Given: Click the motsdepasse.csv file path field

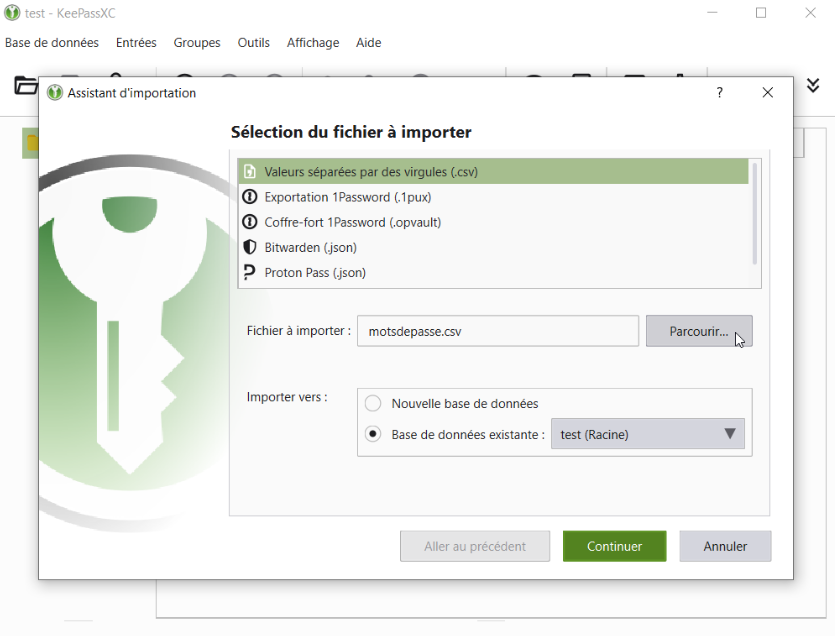Looking at the screenshot, I should coord(497,331).
